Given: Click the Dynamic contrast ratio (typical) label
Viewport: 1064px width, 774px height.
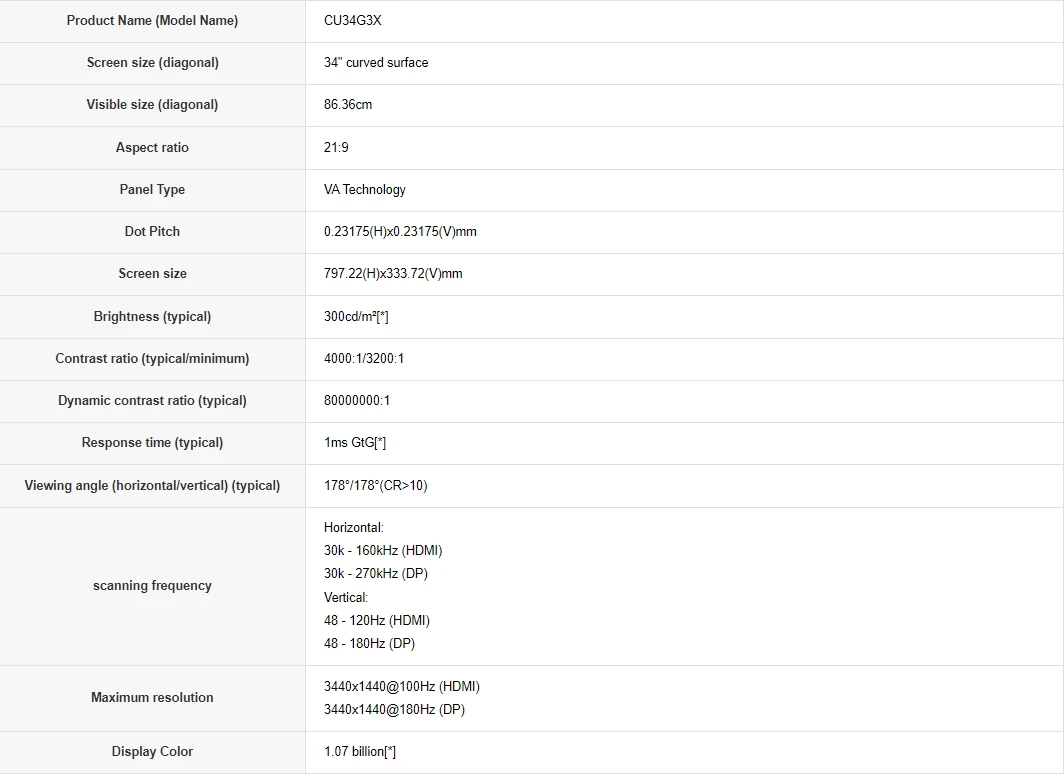Looking at the screenshot, I should click(x=152, y=400).
